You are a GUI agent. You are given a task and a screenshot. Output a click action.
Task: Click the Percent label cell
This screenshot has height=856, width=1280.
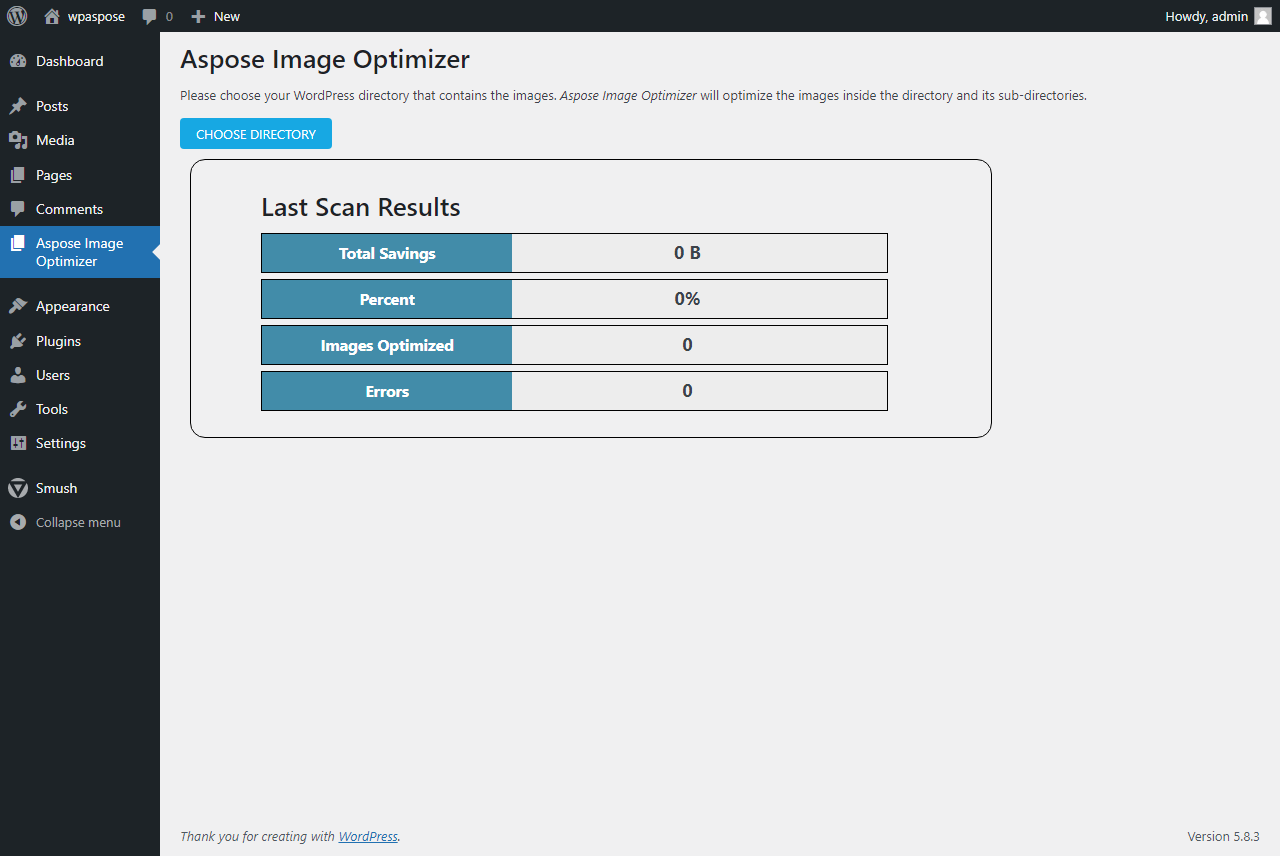pyautogui.click(x=387, y=299)
